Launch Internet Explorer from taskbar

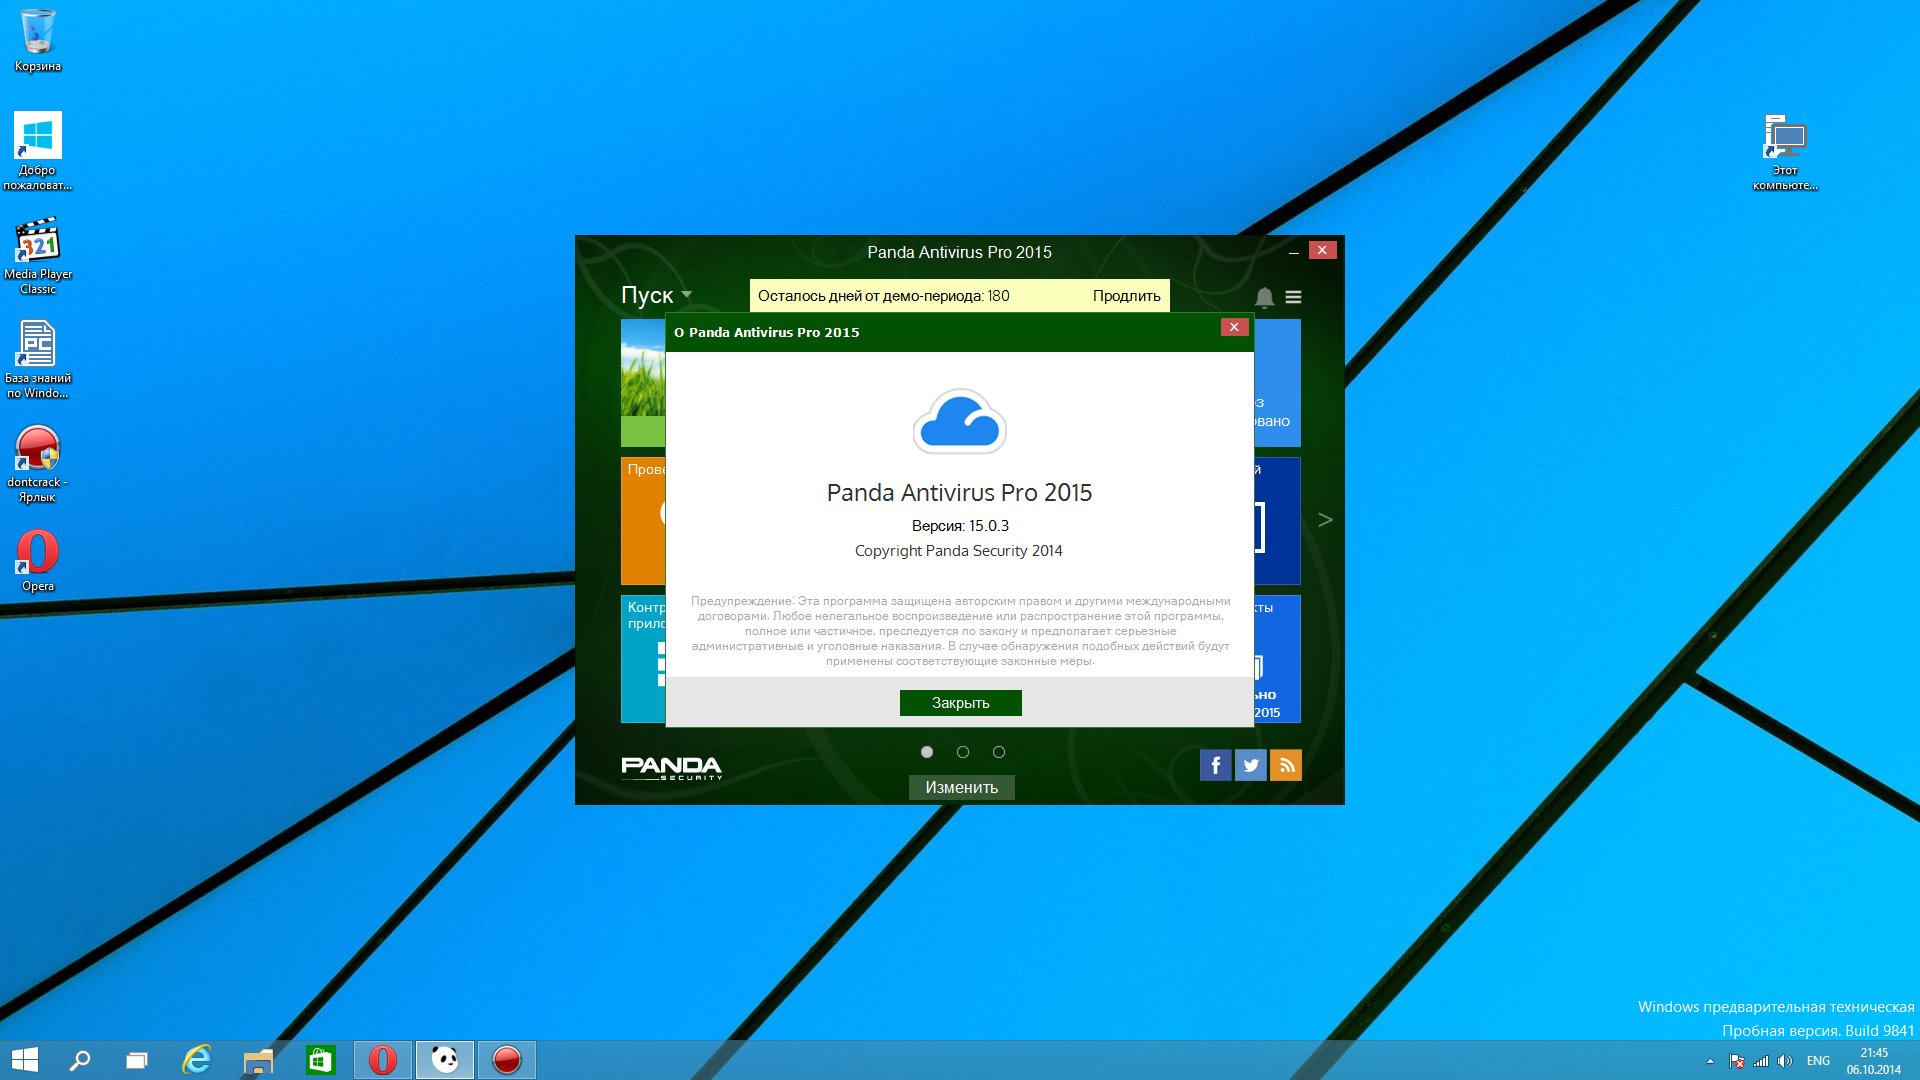(197, 1060)
